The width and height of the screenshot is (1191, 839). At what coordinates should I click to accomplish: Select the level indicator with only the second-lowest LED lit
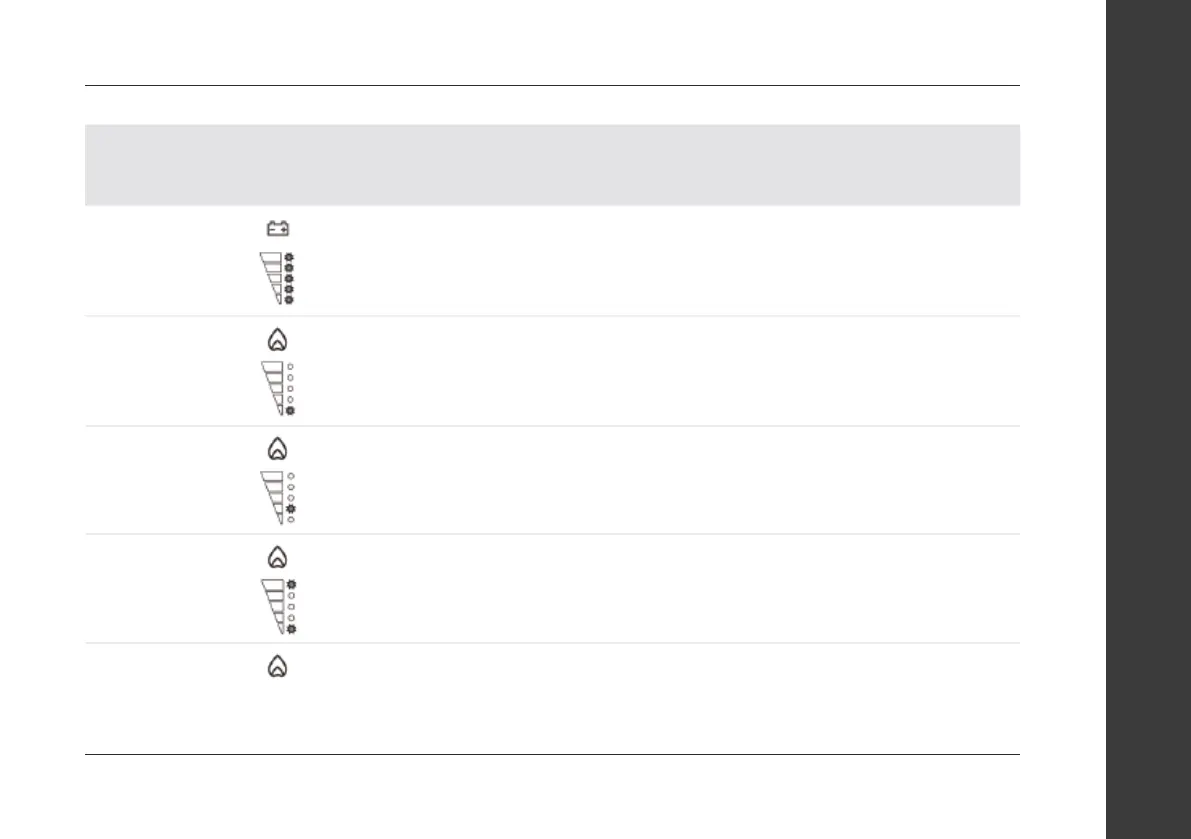pos(277,497)
